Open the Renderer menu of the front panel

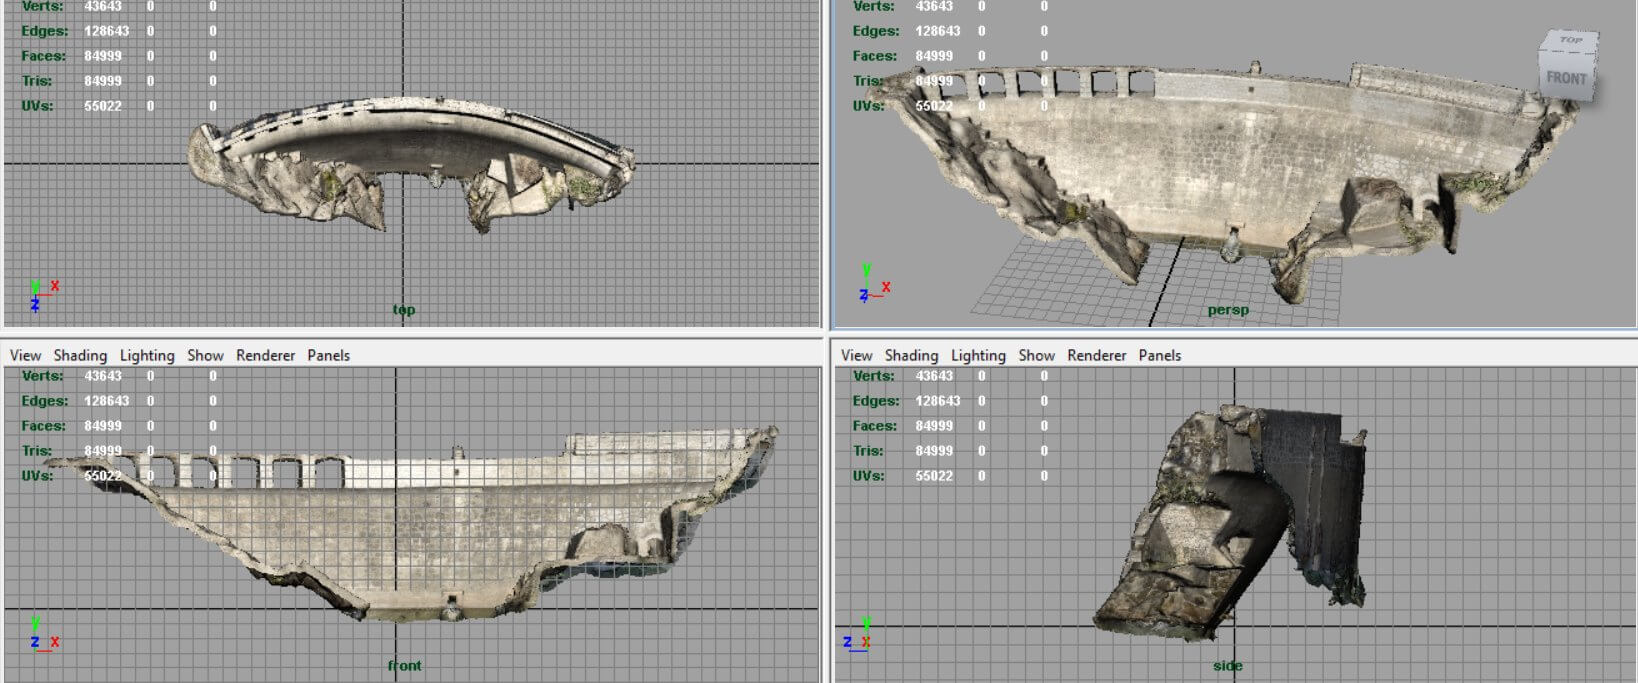click(265, 355)
